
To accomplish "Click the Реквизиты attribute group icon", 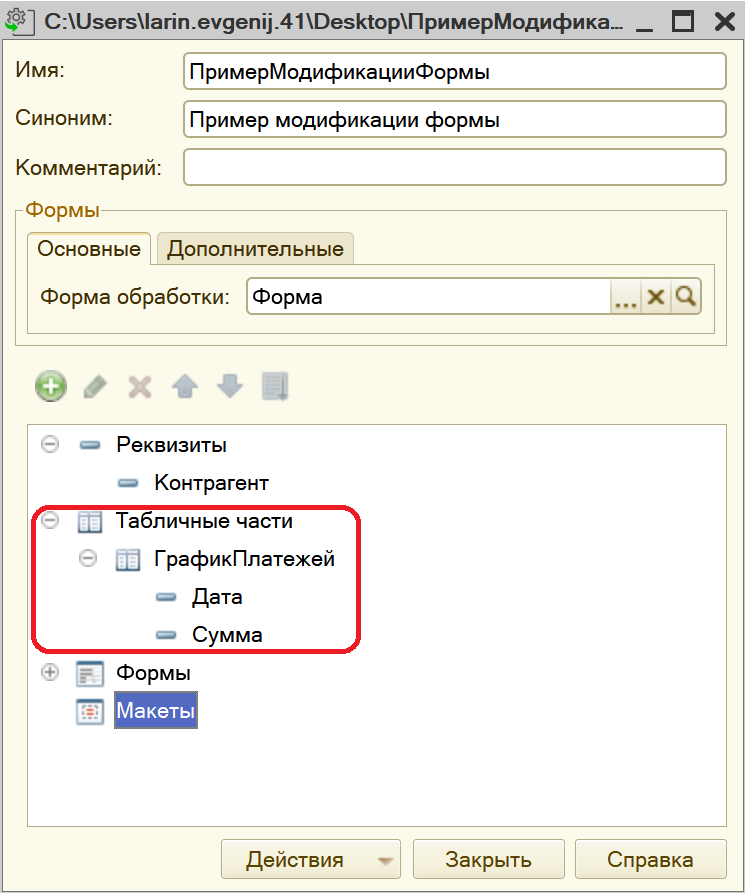I will (x=90, y=445).
